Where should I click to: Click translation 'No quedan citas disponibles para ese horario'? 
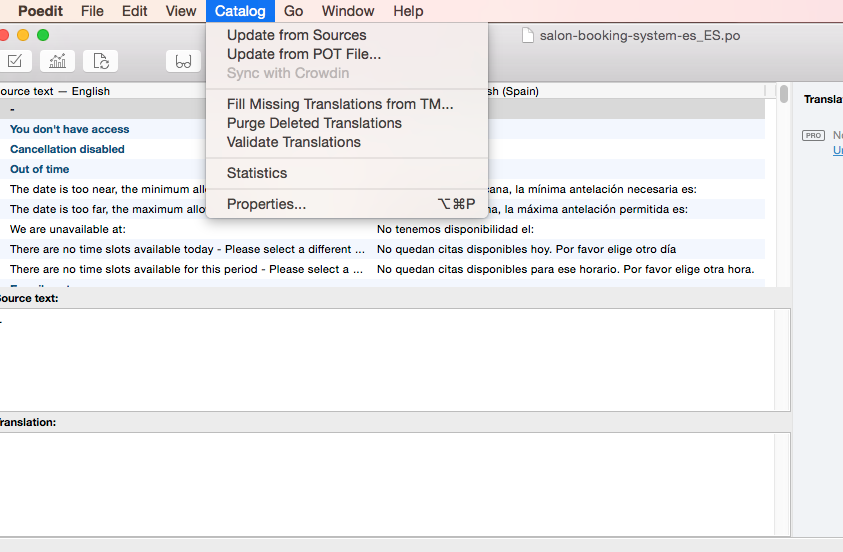click(566, 269)
